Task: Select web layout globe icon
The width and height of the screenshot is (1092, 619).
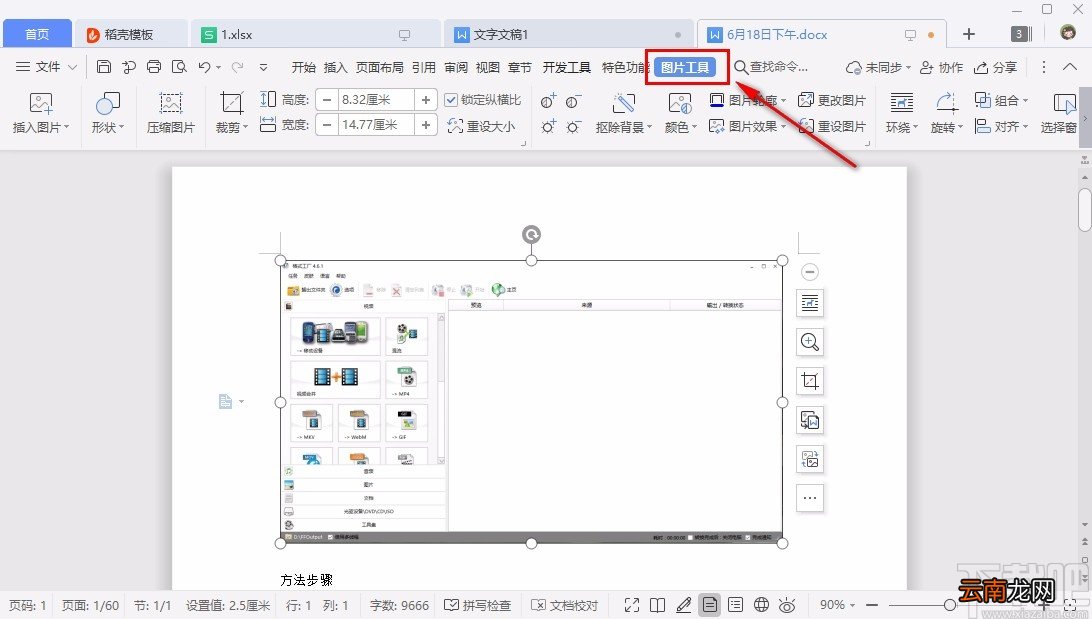Action: pos(762,605)
